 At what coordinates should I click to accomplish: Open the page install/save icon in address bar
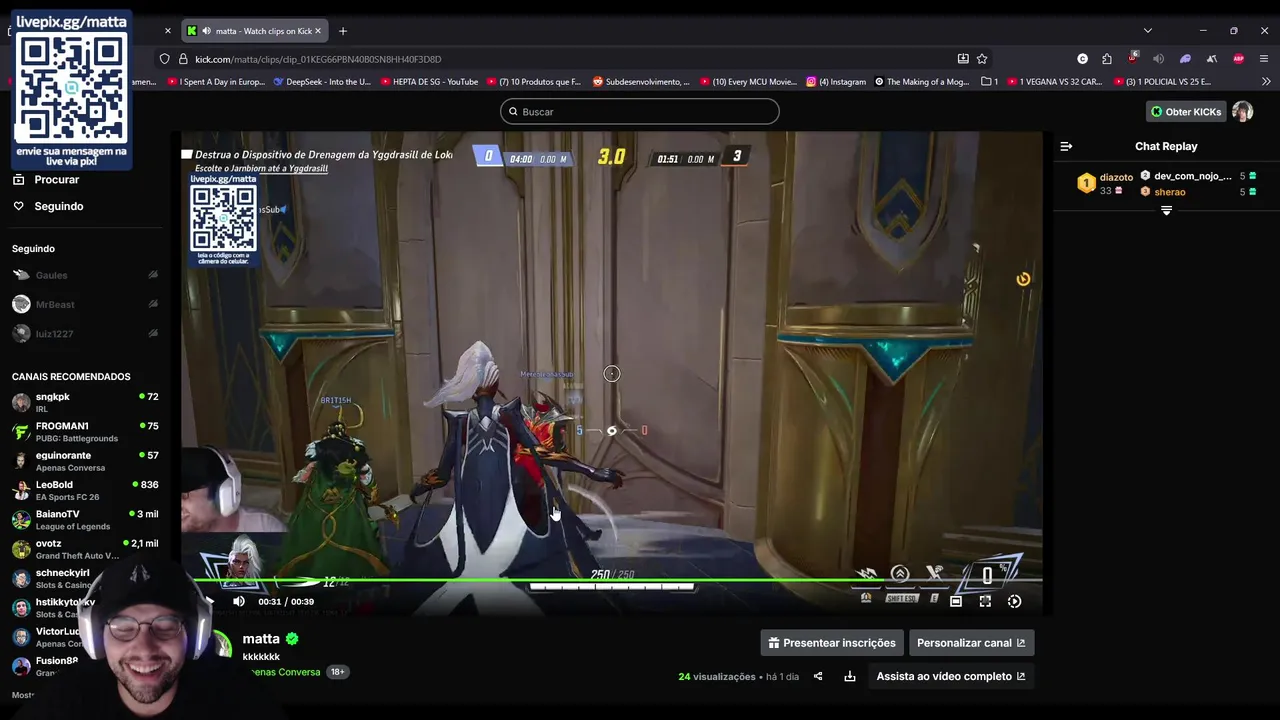coord(963,59)
